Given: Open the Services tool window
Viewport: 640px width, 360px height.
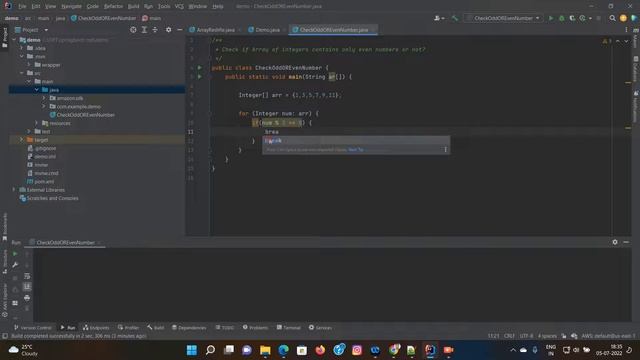Looking at the screenshot, I should coord(320,327).
